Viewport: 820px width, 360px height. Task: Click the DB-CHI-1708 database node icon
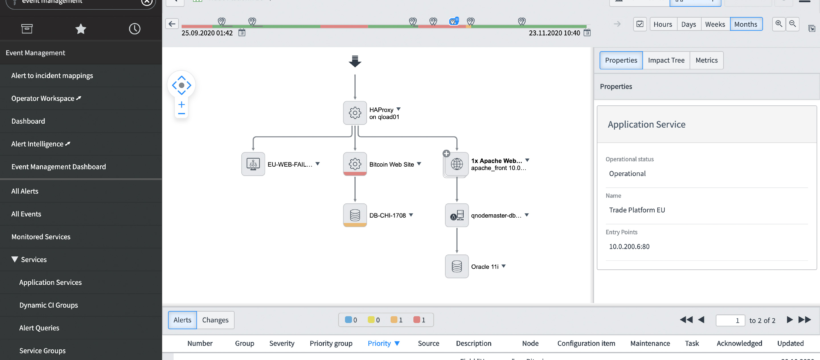point(355,216)
